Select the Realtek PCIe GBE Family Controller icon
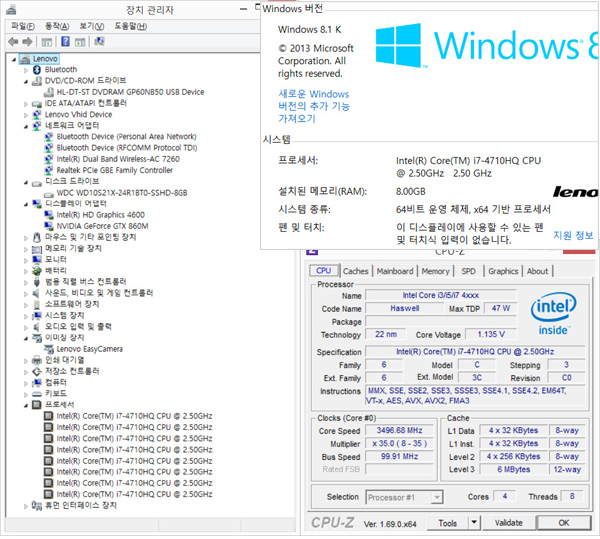 [x=49, y=170]
